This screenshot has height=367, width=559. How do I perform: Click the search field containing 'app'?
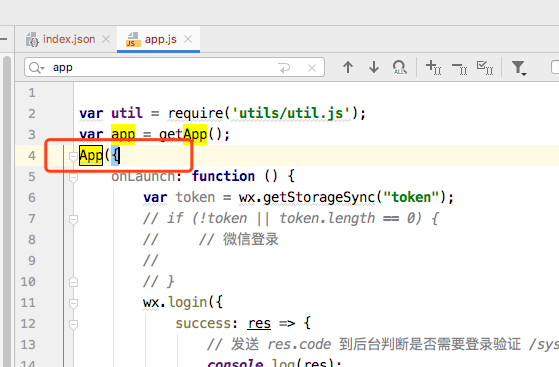(x=174, y=67)
